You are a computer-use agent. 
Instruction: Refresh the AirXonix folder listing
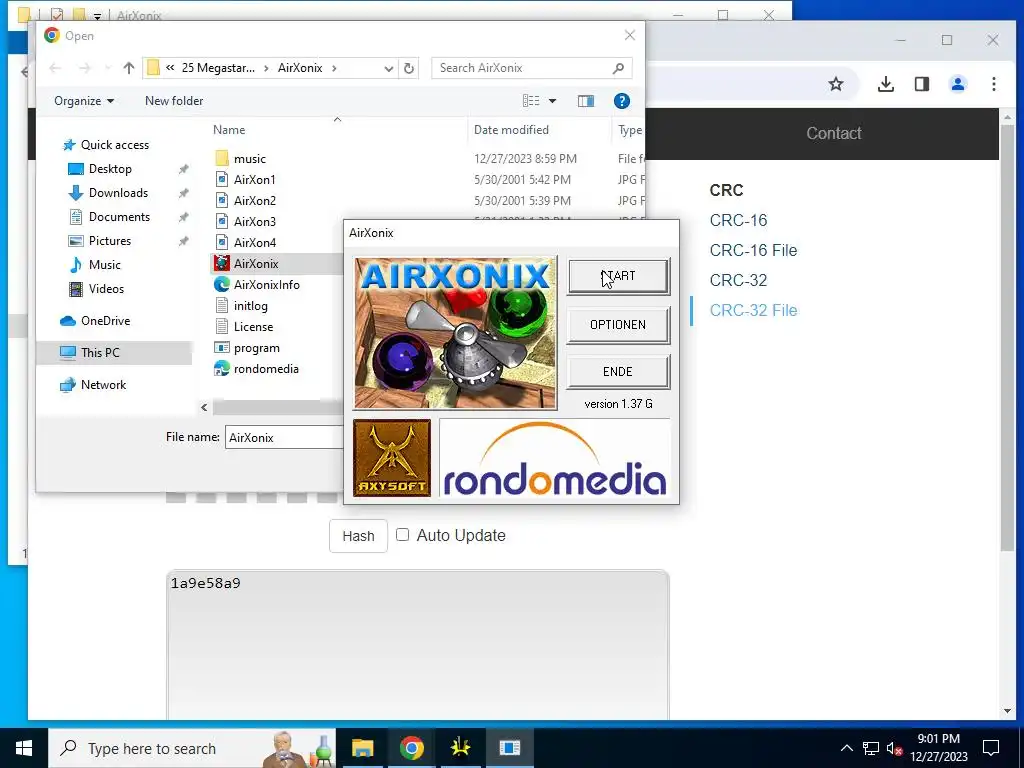[x=409, y=68]
